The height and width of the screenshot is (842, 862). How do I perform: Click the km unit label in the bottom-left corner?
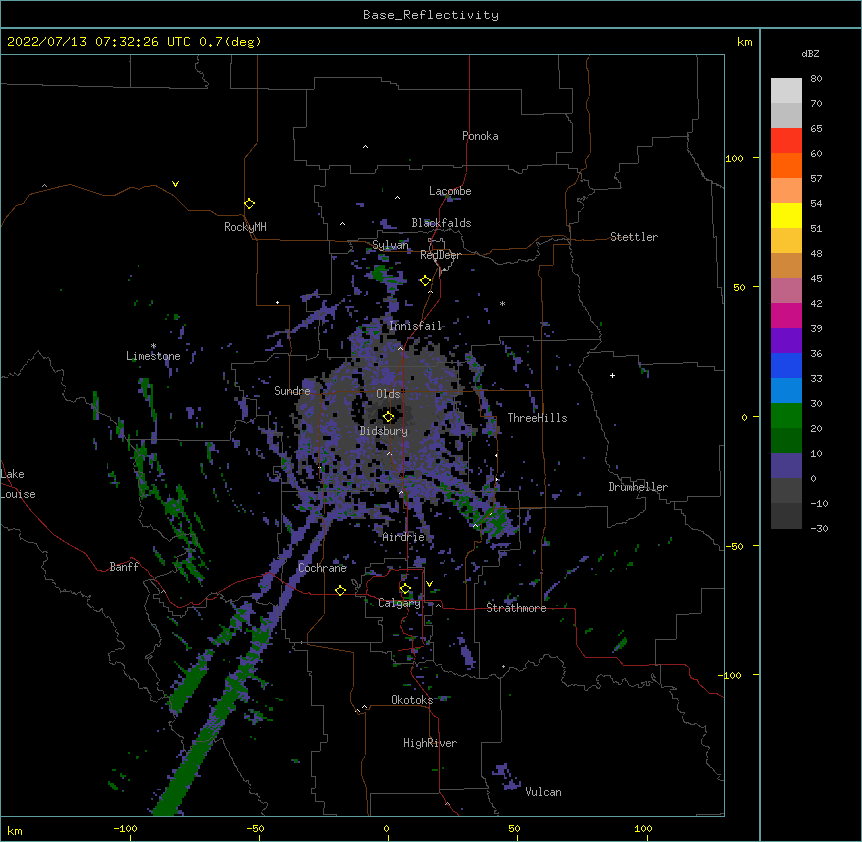(15, 830)
